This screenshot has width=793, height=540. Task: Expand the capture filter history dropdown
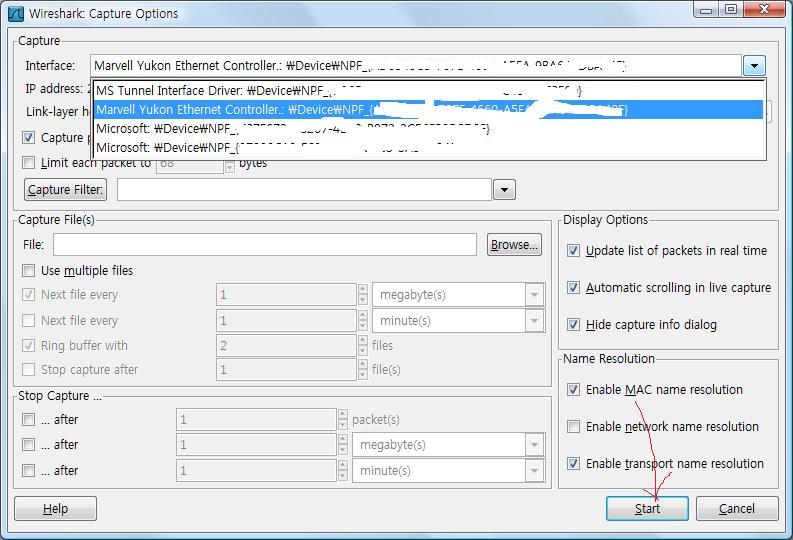[x=504, y=190]
